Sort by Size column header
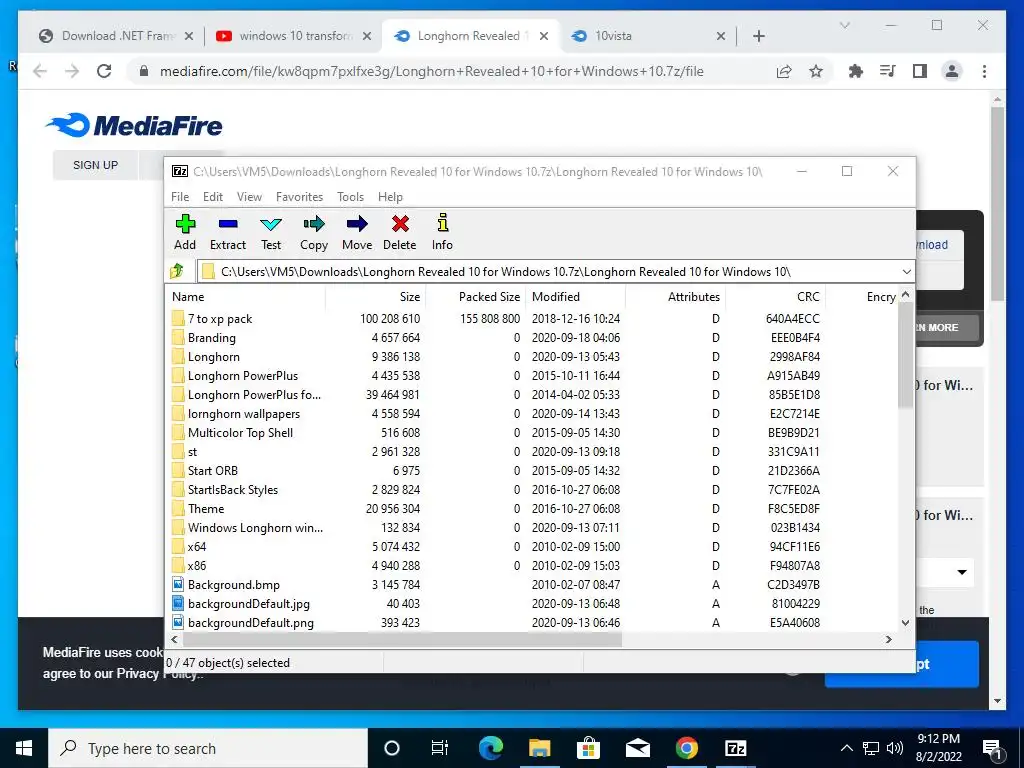Image resolution: width=1024 pixels, height=768 pixels. pos(376,296)
